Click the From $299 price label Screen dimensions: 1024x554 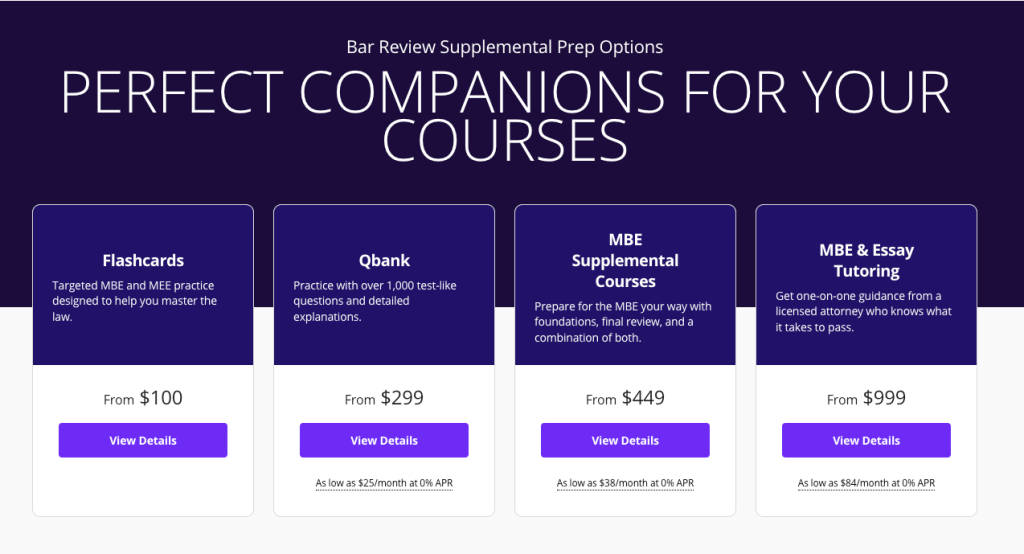(x=384, y=398)
